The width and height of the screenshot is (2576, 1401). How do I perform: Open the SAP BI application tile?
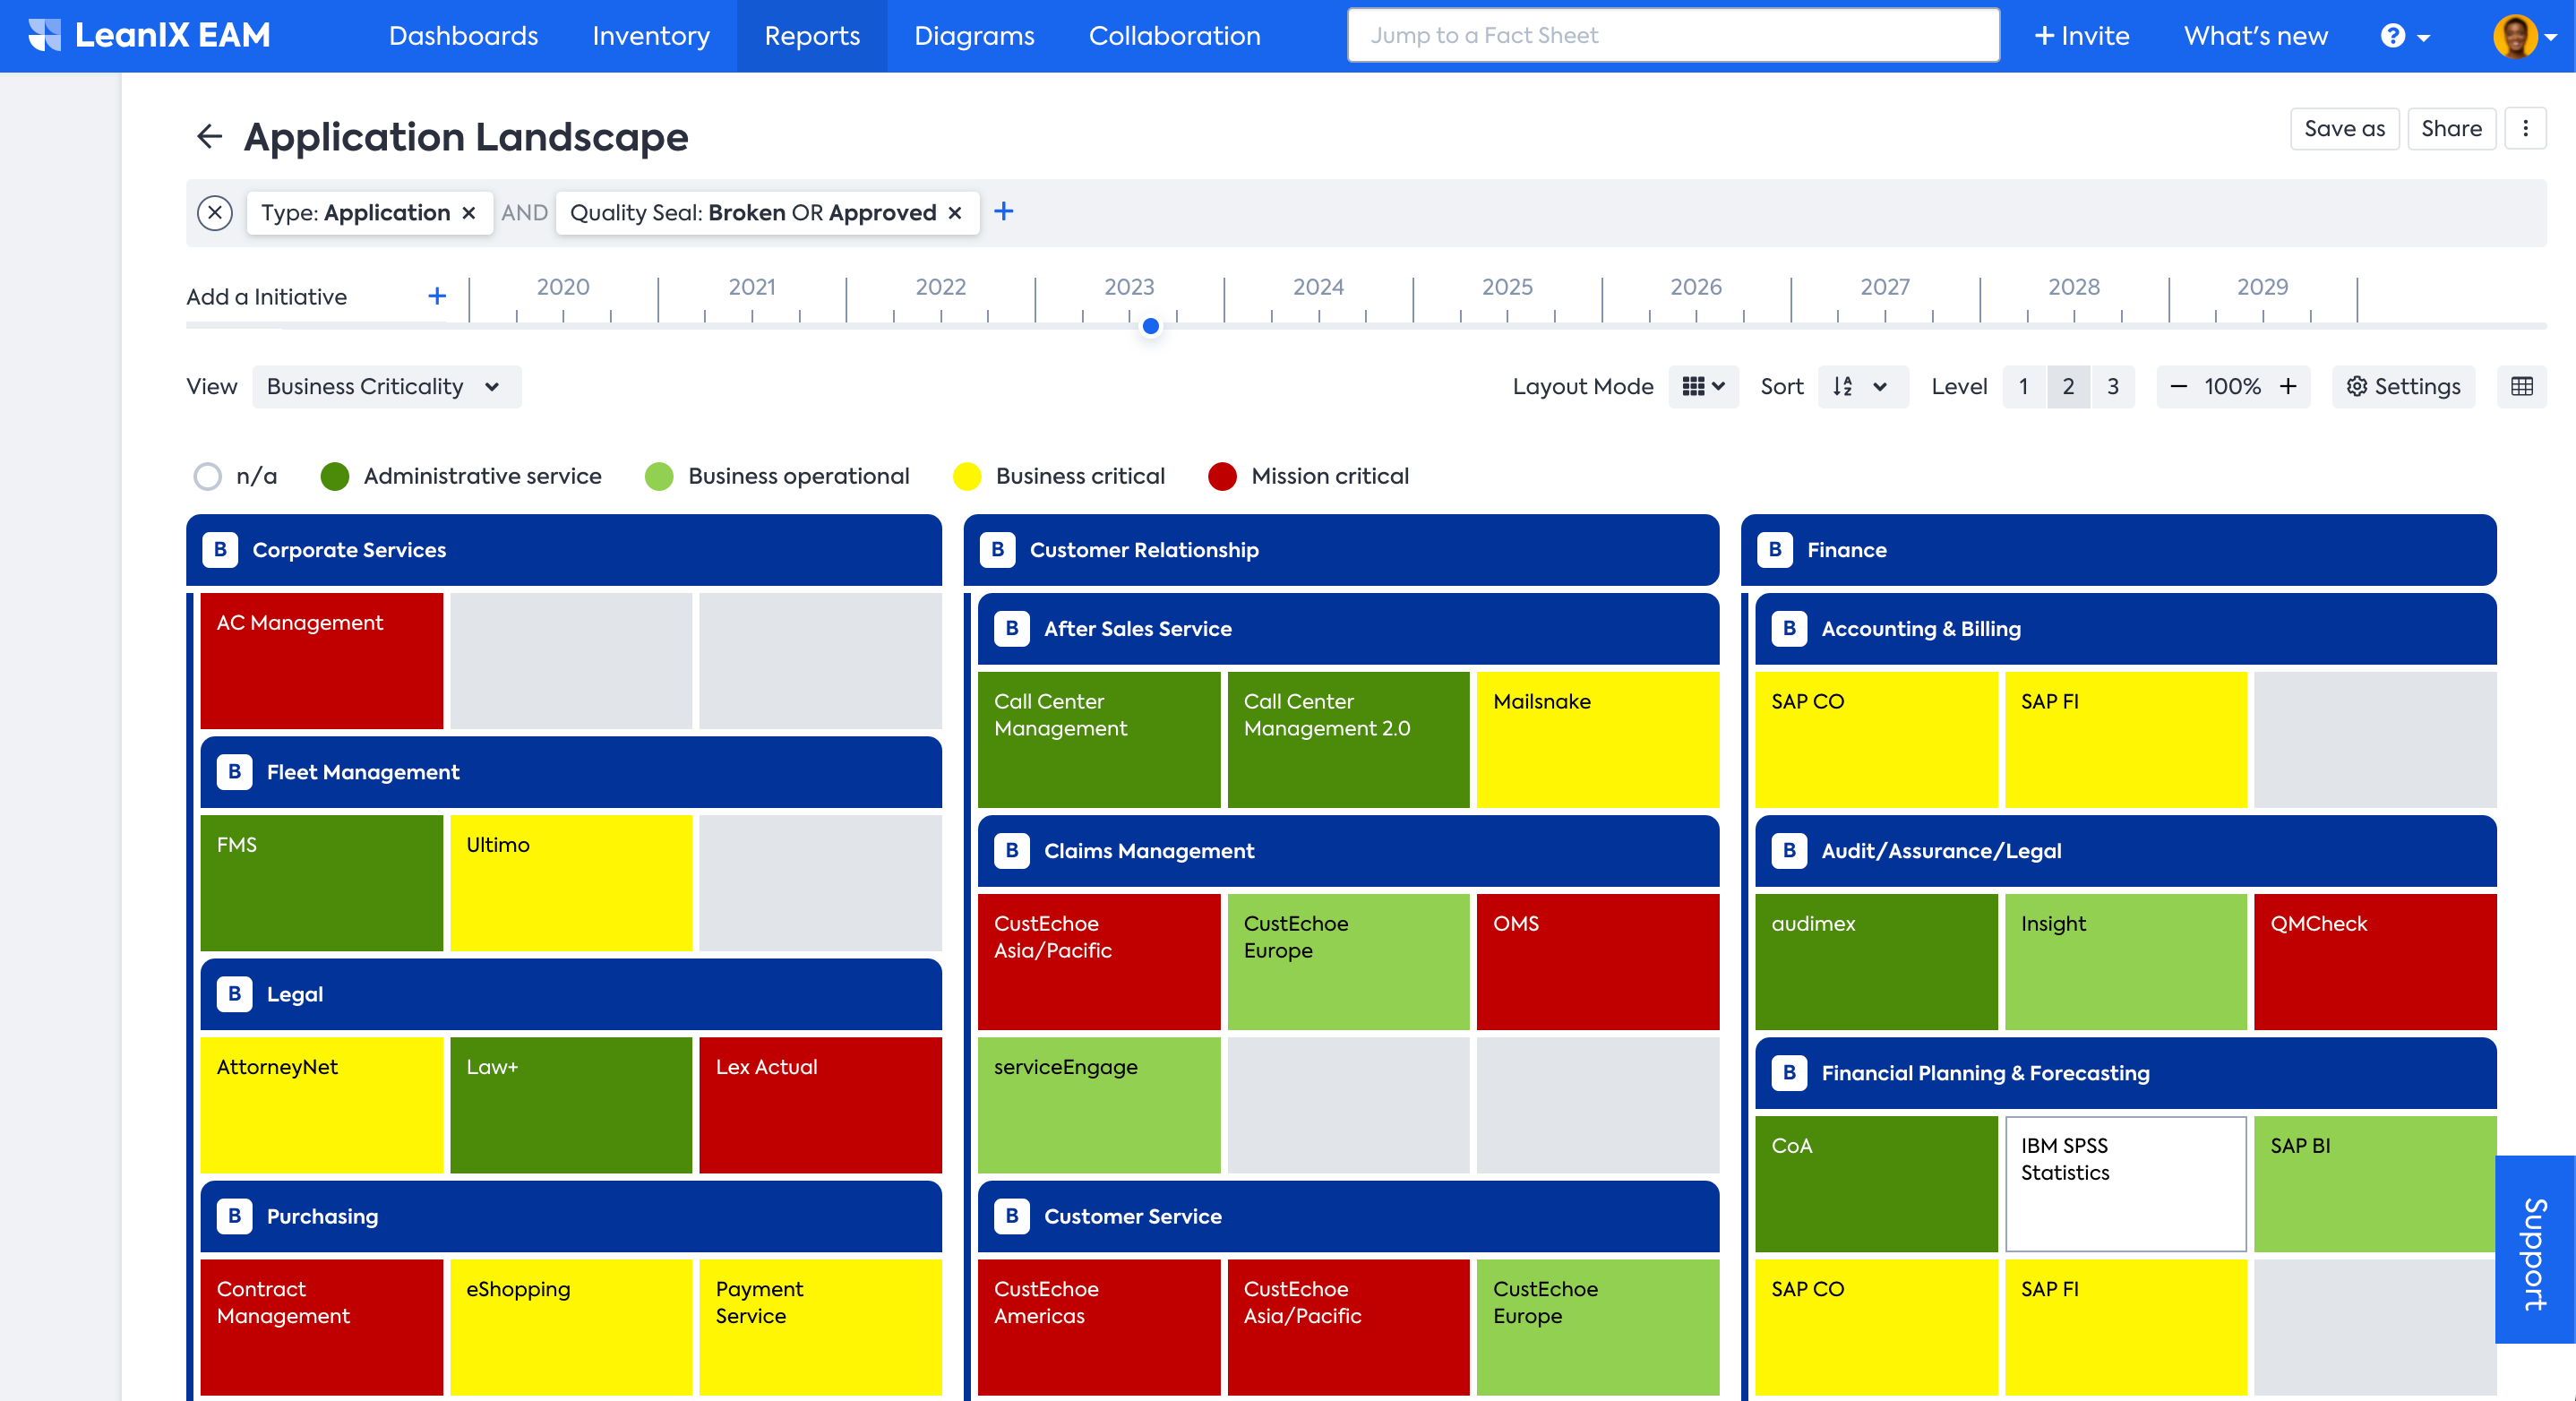pyautogui.click(x=2375, y=1184)
